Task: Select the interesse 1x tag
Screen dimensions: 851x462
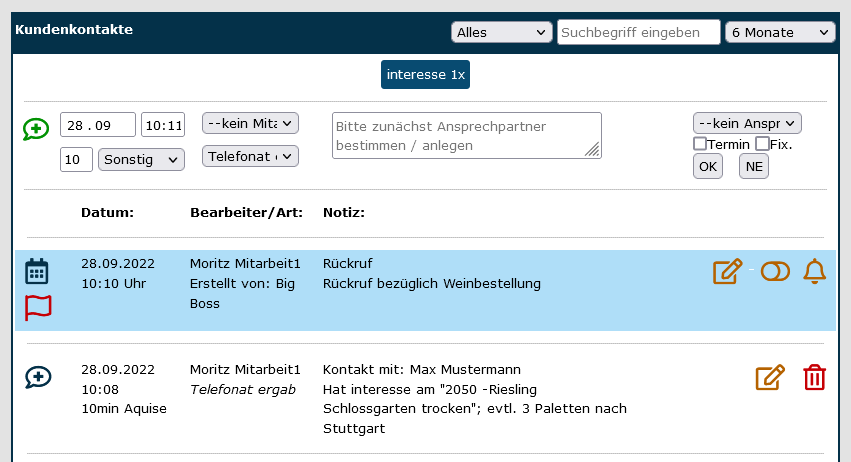Action: click(x=425, y=75)
